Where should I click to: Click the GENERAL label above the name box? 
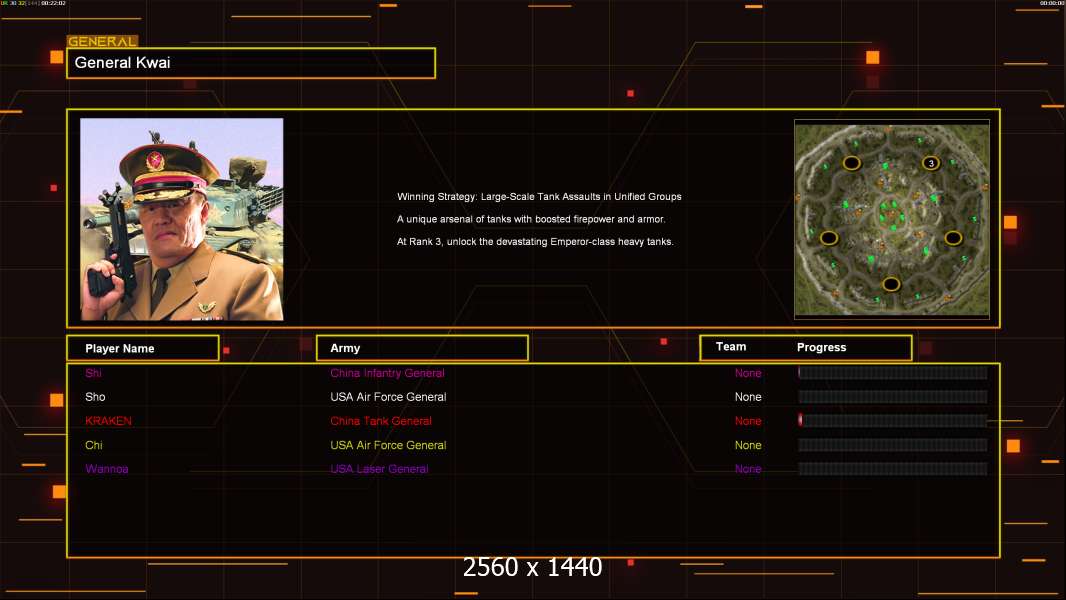pos(102,42)
